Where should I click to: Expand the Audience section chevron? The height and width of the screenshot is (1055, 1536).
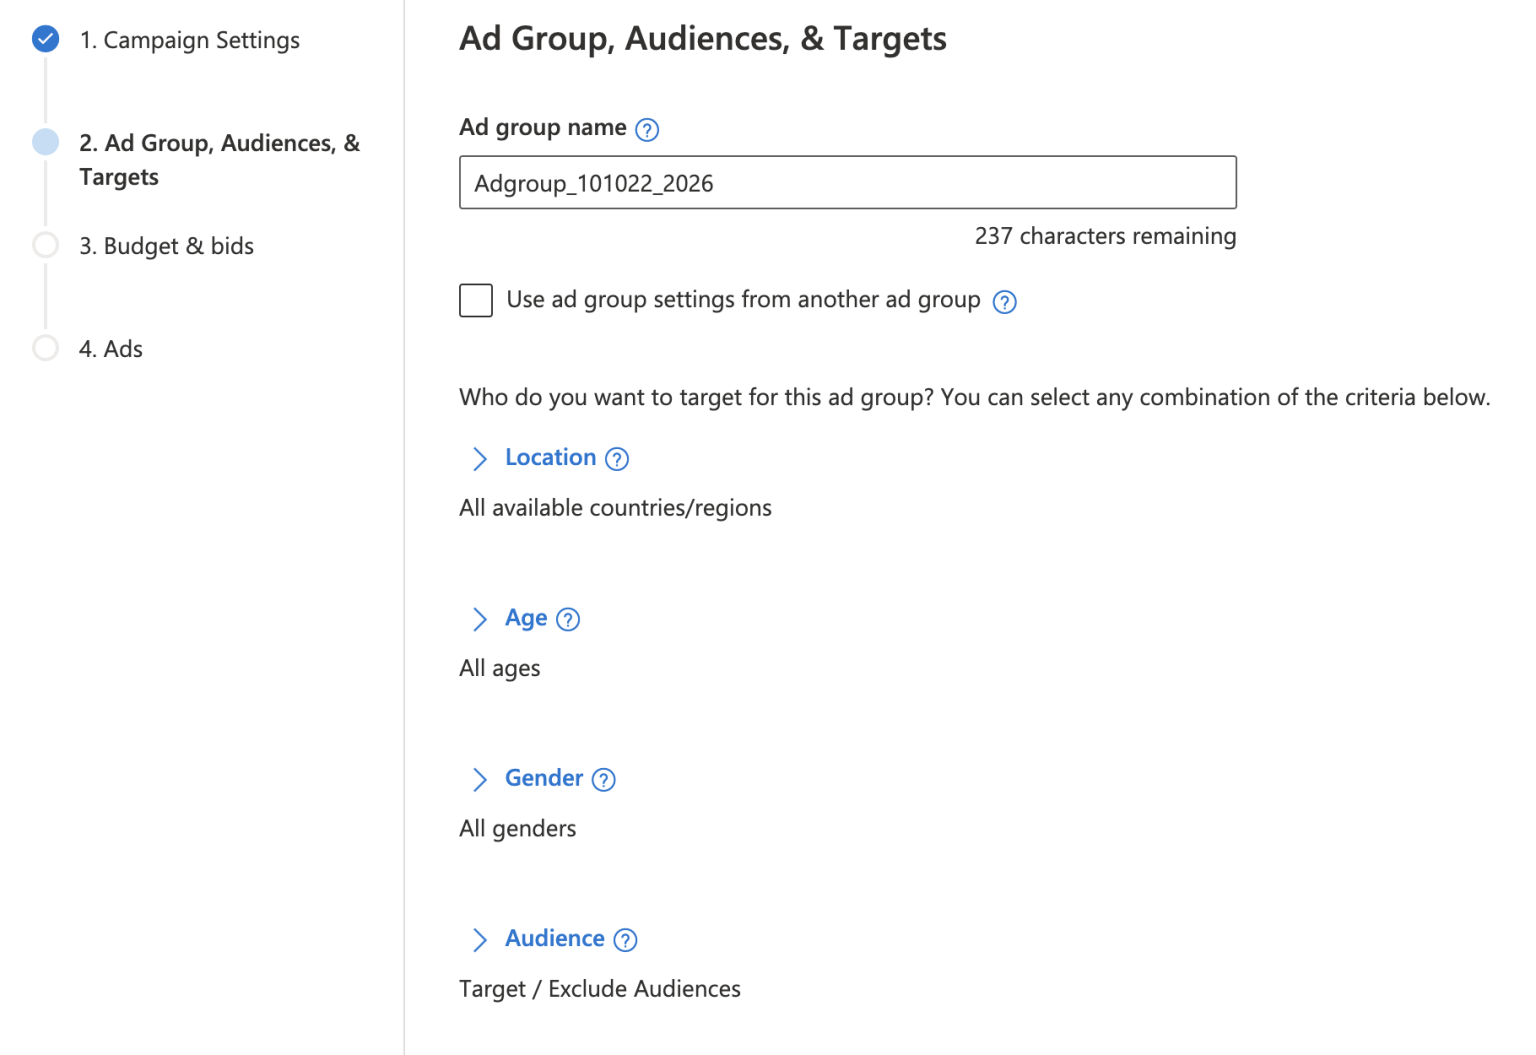click(480, 939)
